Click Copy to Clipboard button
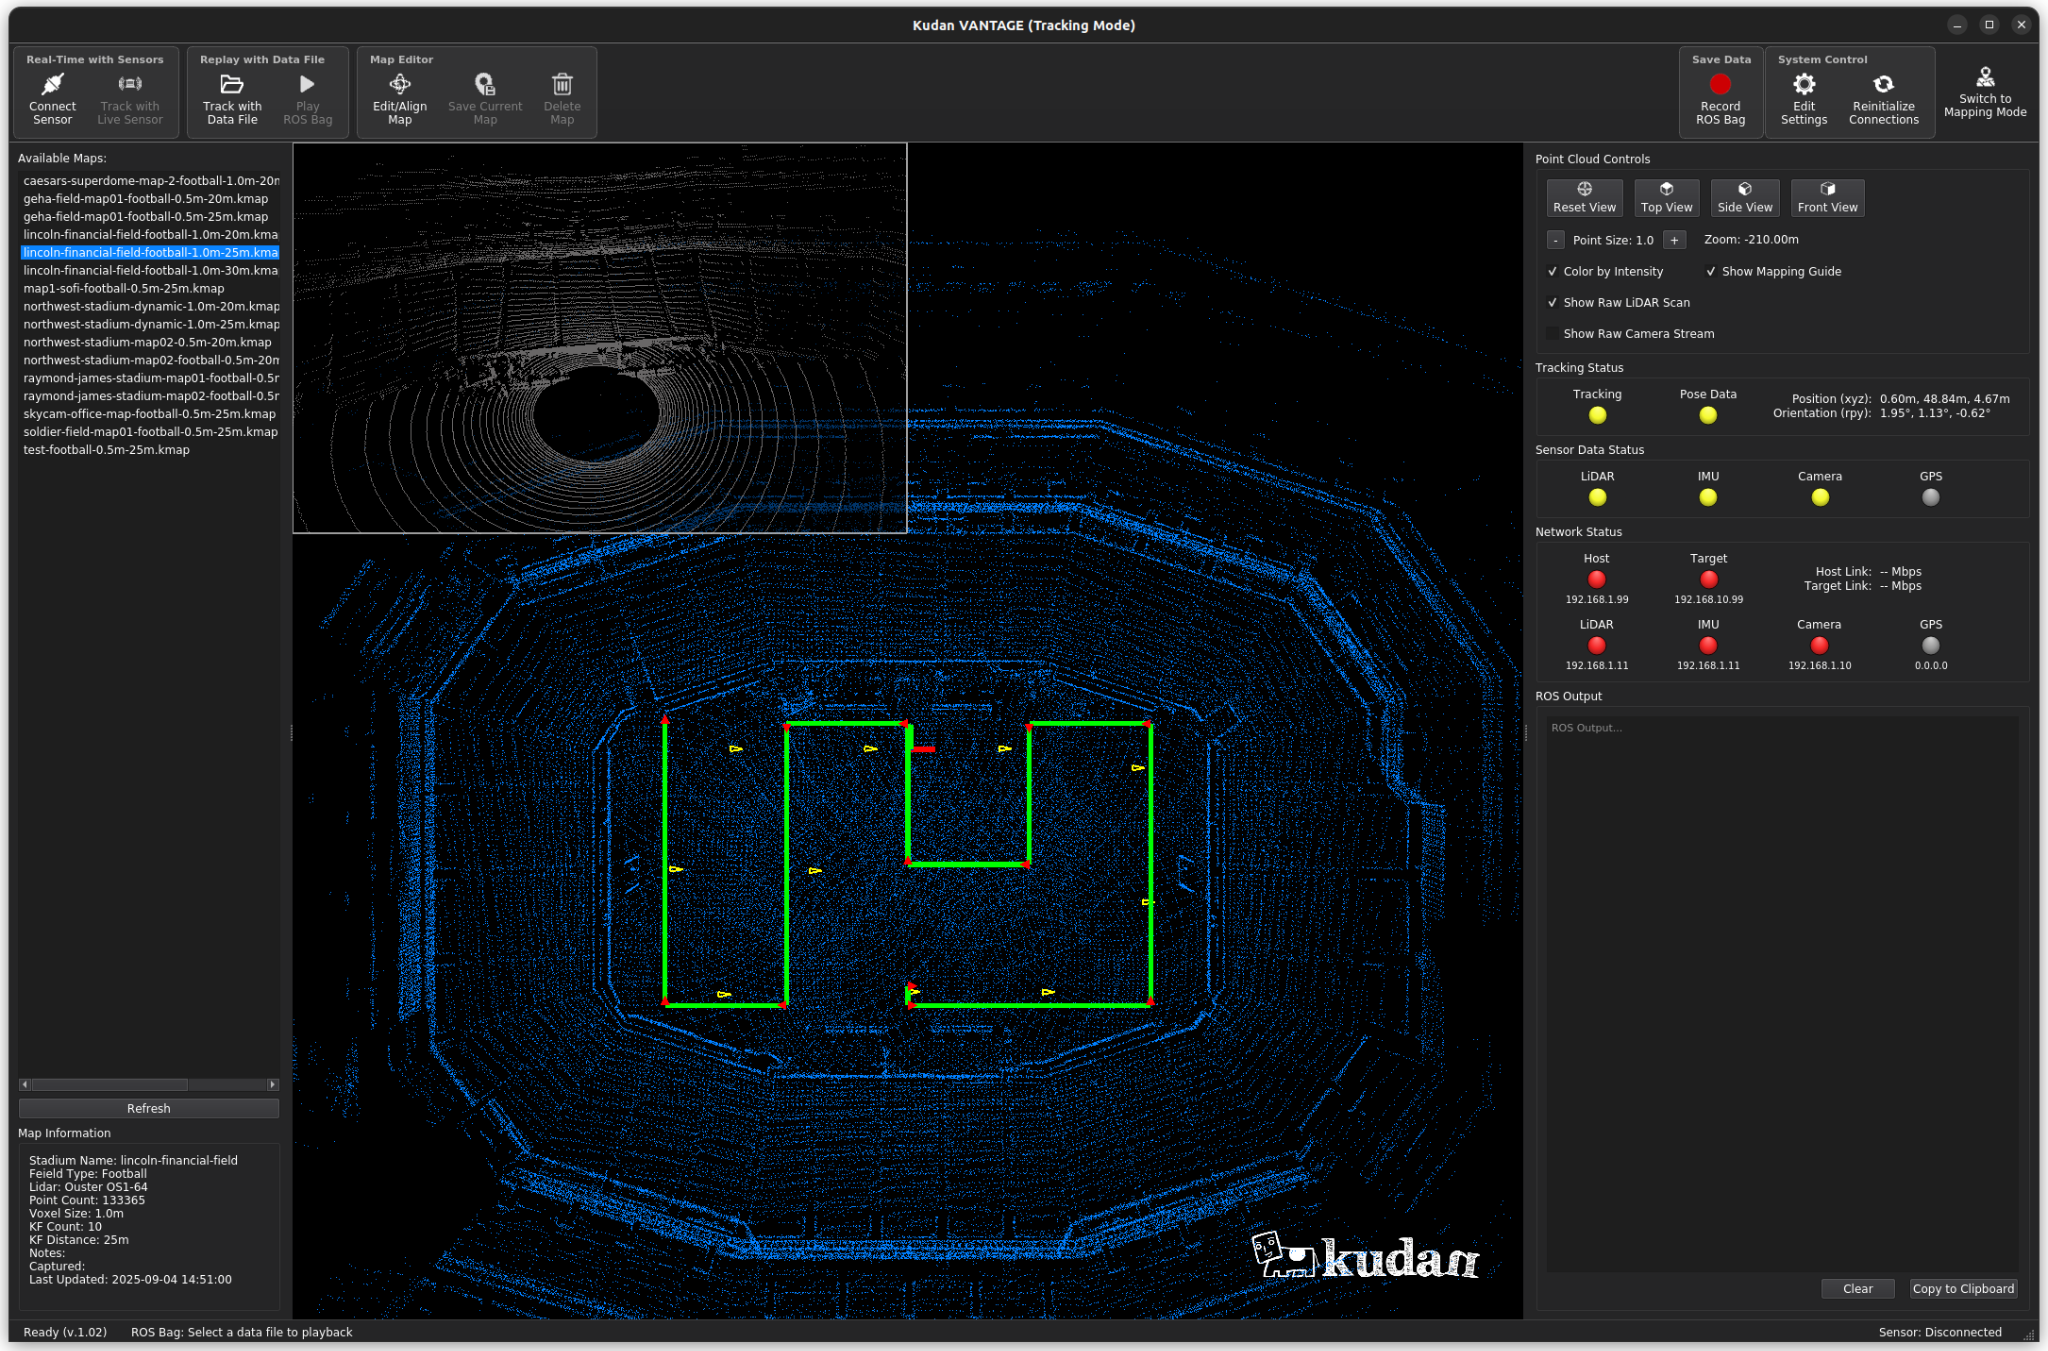The width and height of the screenshot is (2048, 1351). point(1962,1288)
